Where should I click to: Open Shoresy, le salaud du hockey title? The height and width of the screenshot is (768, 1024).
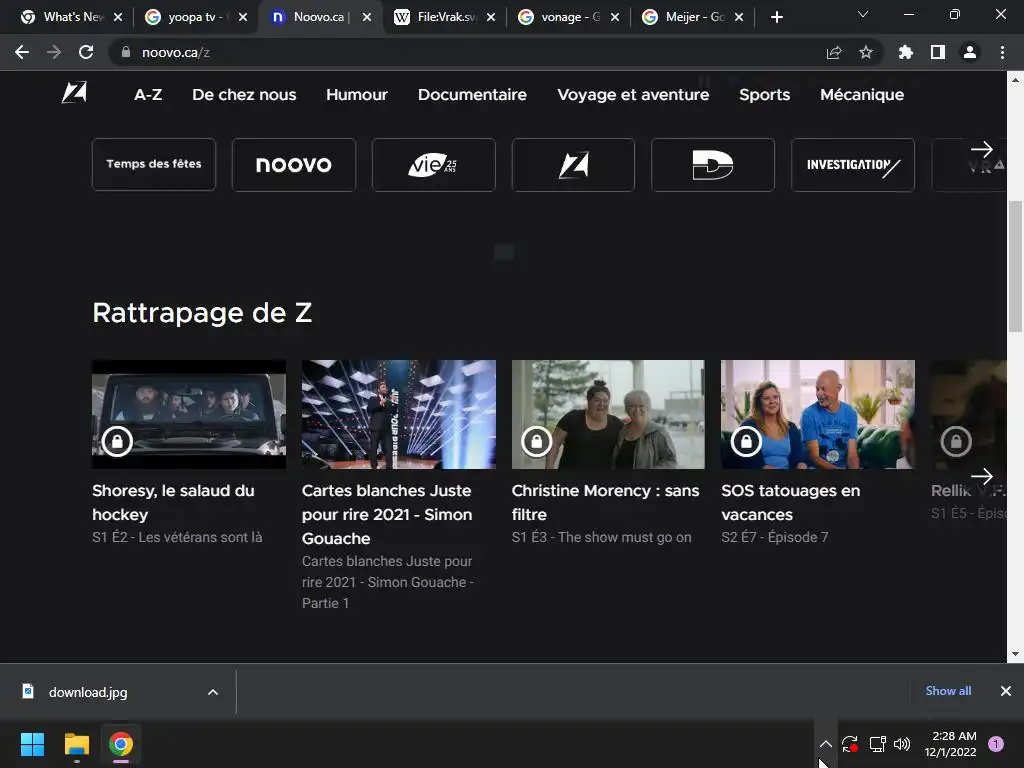pos(173,502)
